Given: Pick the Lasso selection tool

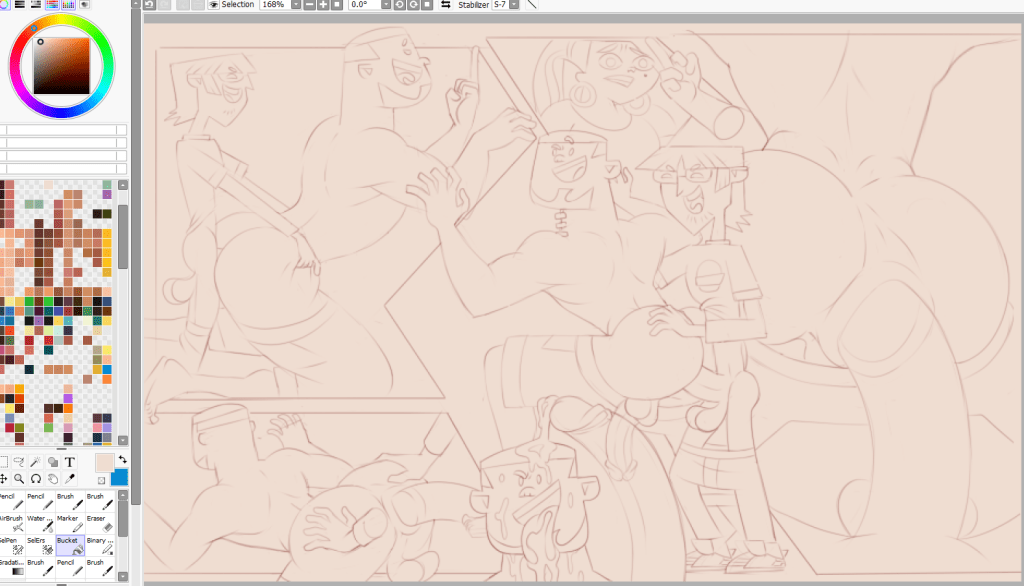Looking at the screenshot, I should click(19, 462).
